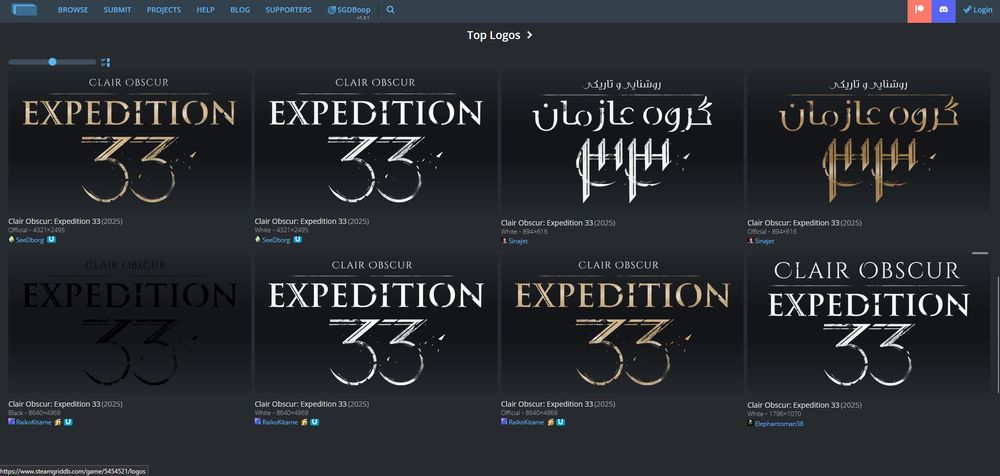Click SeeDborg's avatar icon under the Official logo
The height and width of the screenshot is (476, 1000).
(11, 239)
